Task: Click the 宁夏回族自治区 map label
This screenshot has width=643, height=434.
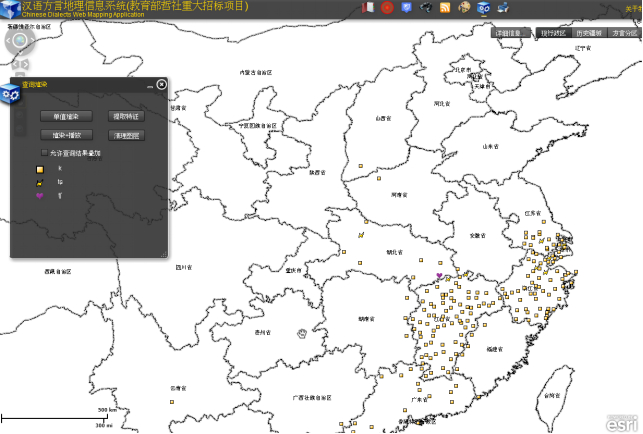Action: 258,126
